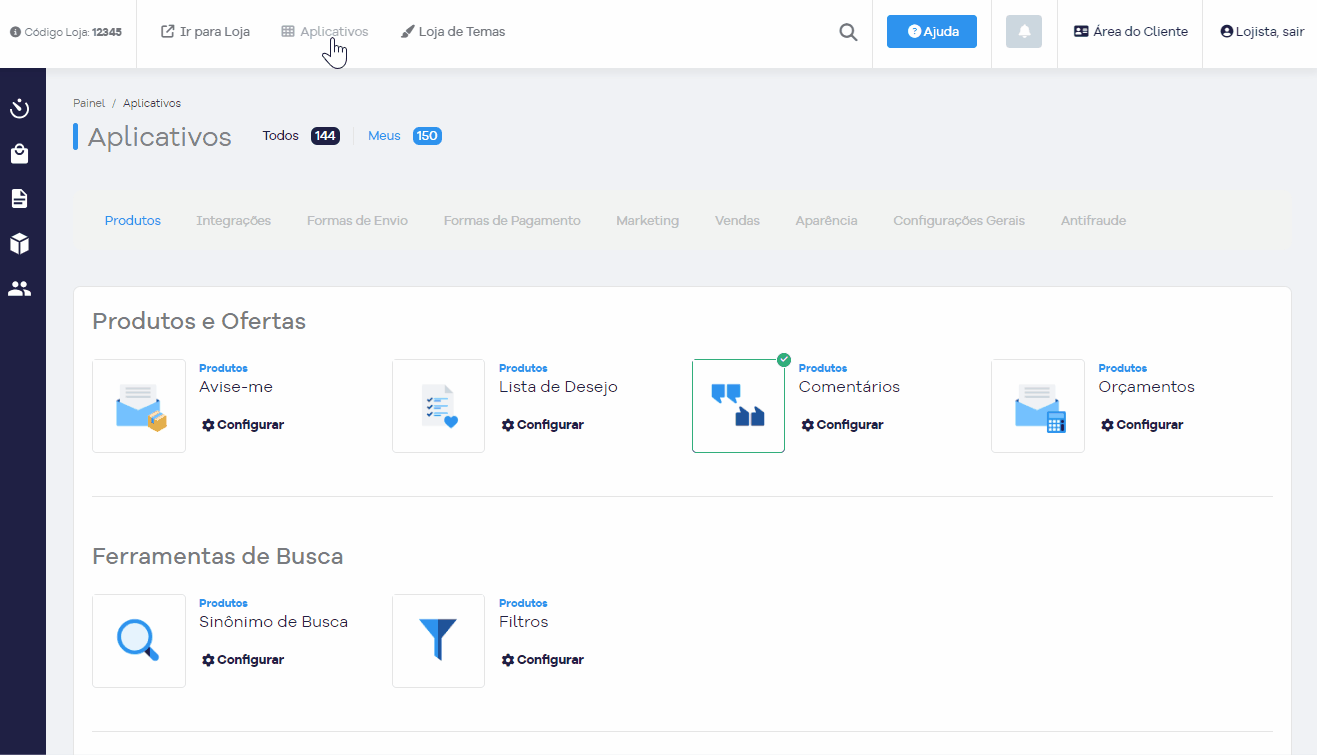Screen dimensions: 1317x755
Task: Switch to the Vendas tab
Action: 737,221
